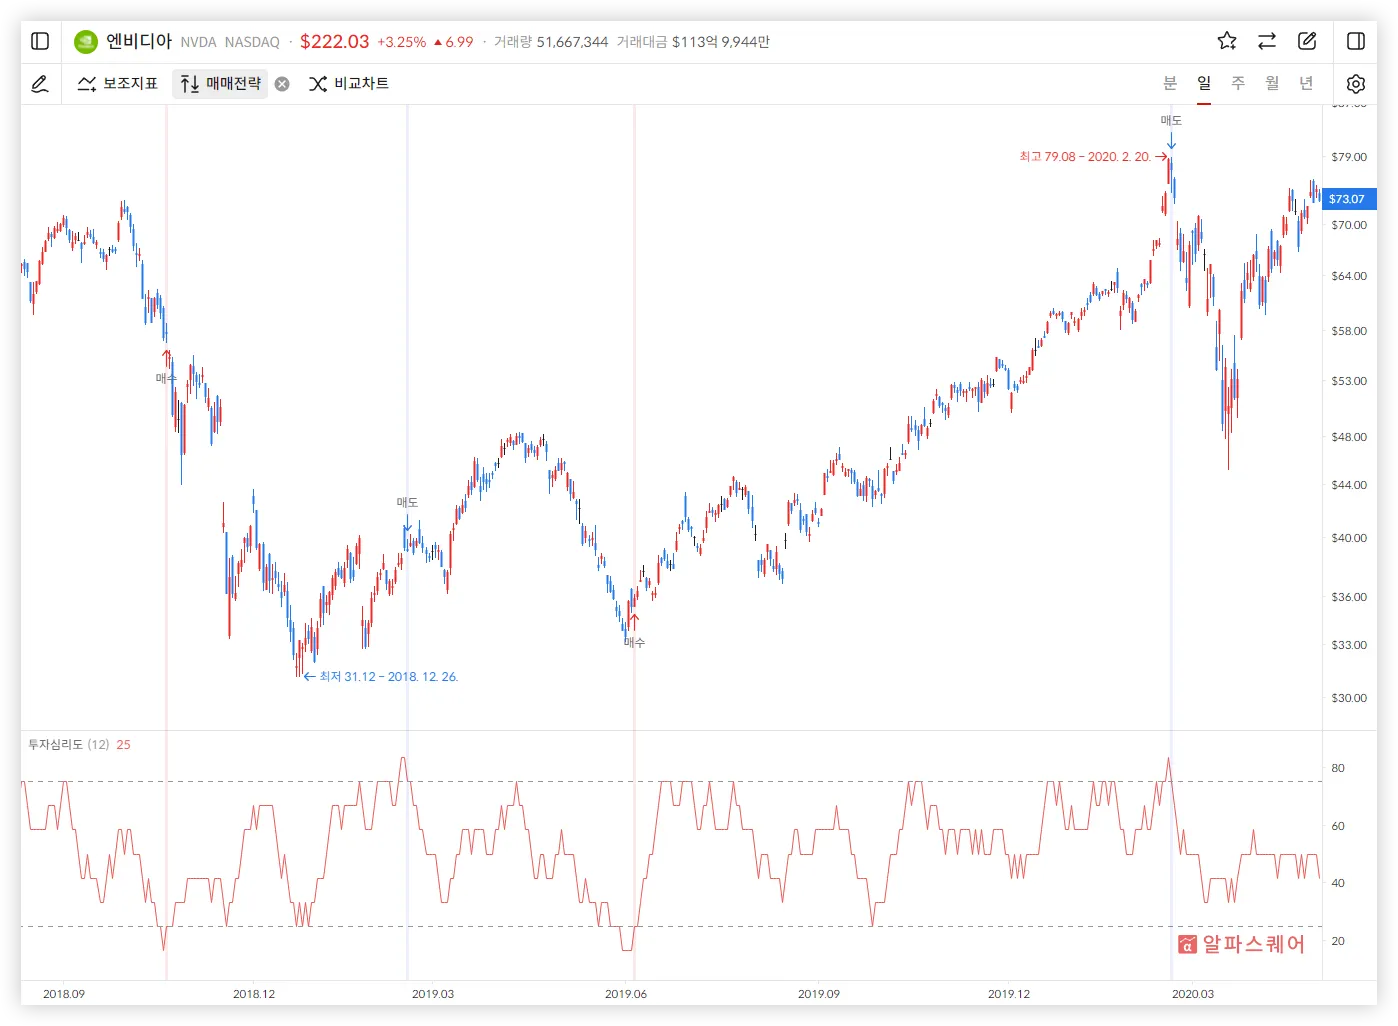Click the +3.25% change percentage
1398x1026 pixels.
coord(401,42)
